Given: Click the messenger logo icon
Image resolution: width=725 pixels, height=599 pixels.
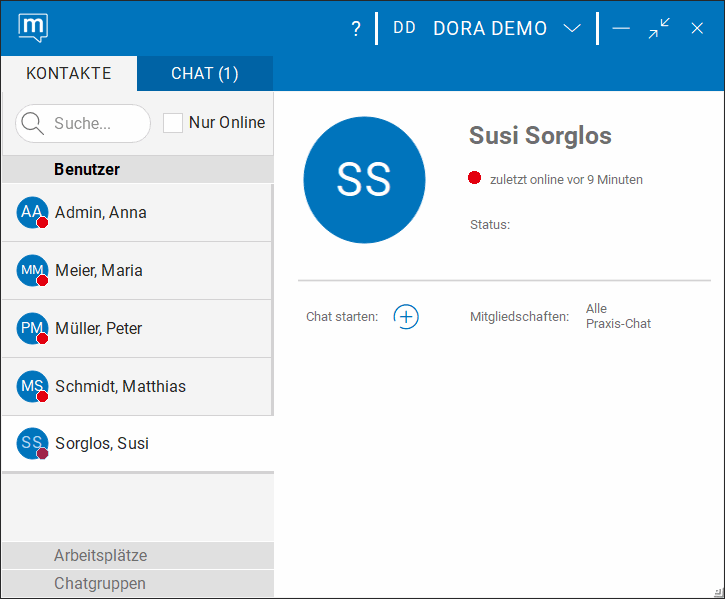Looking at the screenshot, I should pos(33,27).
